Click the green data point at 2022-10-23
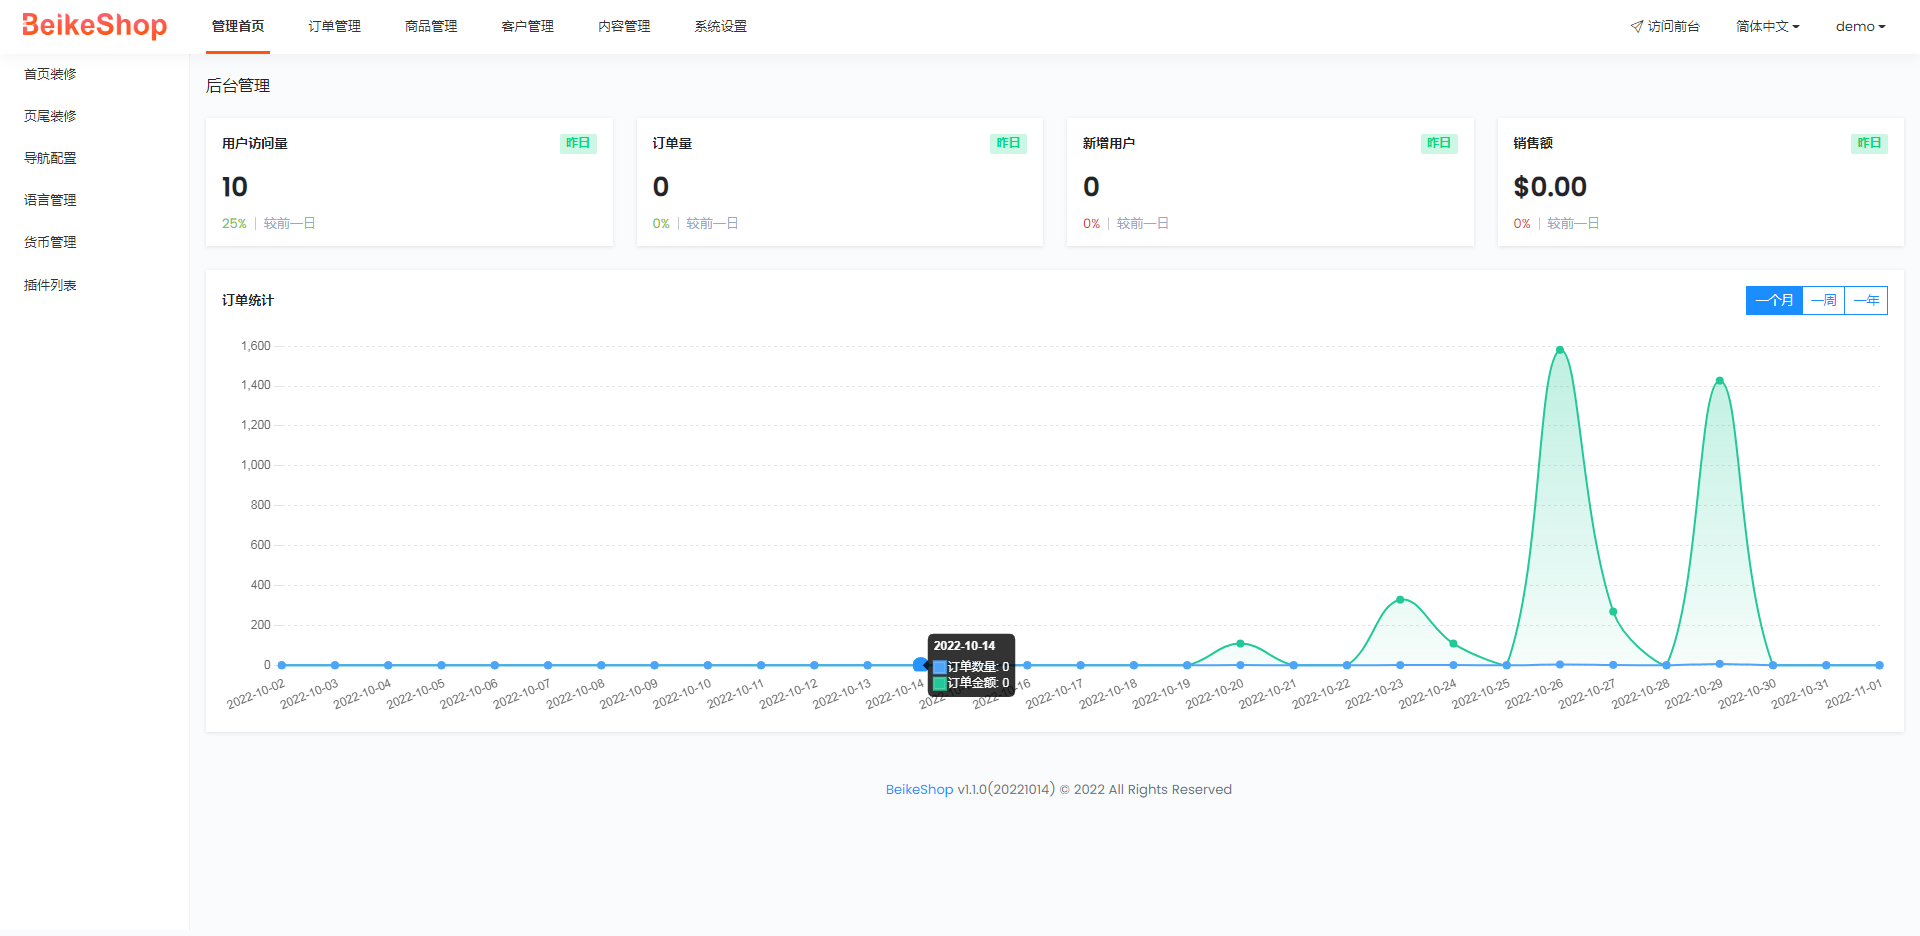The image size is (1920, 936). (x=1400, y=600)
